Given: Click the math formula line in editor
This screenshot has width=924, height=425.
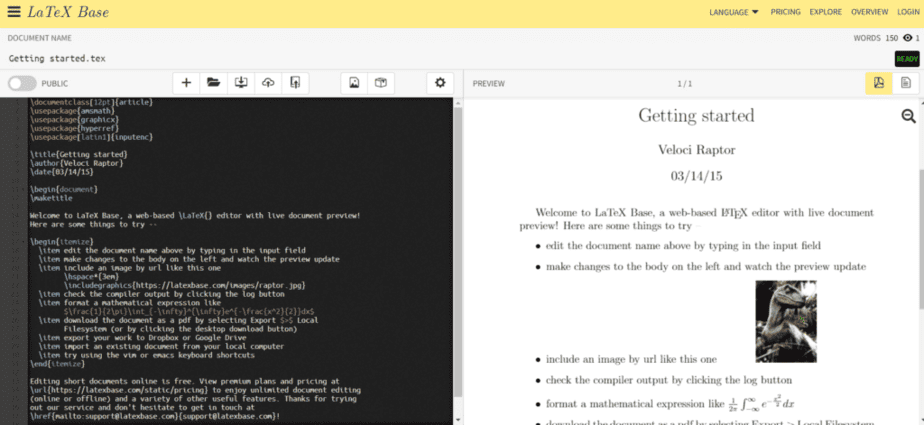Looking at the screenshot, I should click(x=189, y=311).
